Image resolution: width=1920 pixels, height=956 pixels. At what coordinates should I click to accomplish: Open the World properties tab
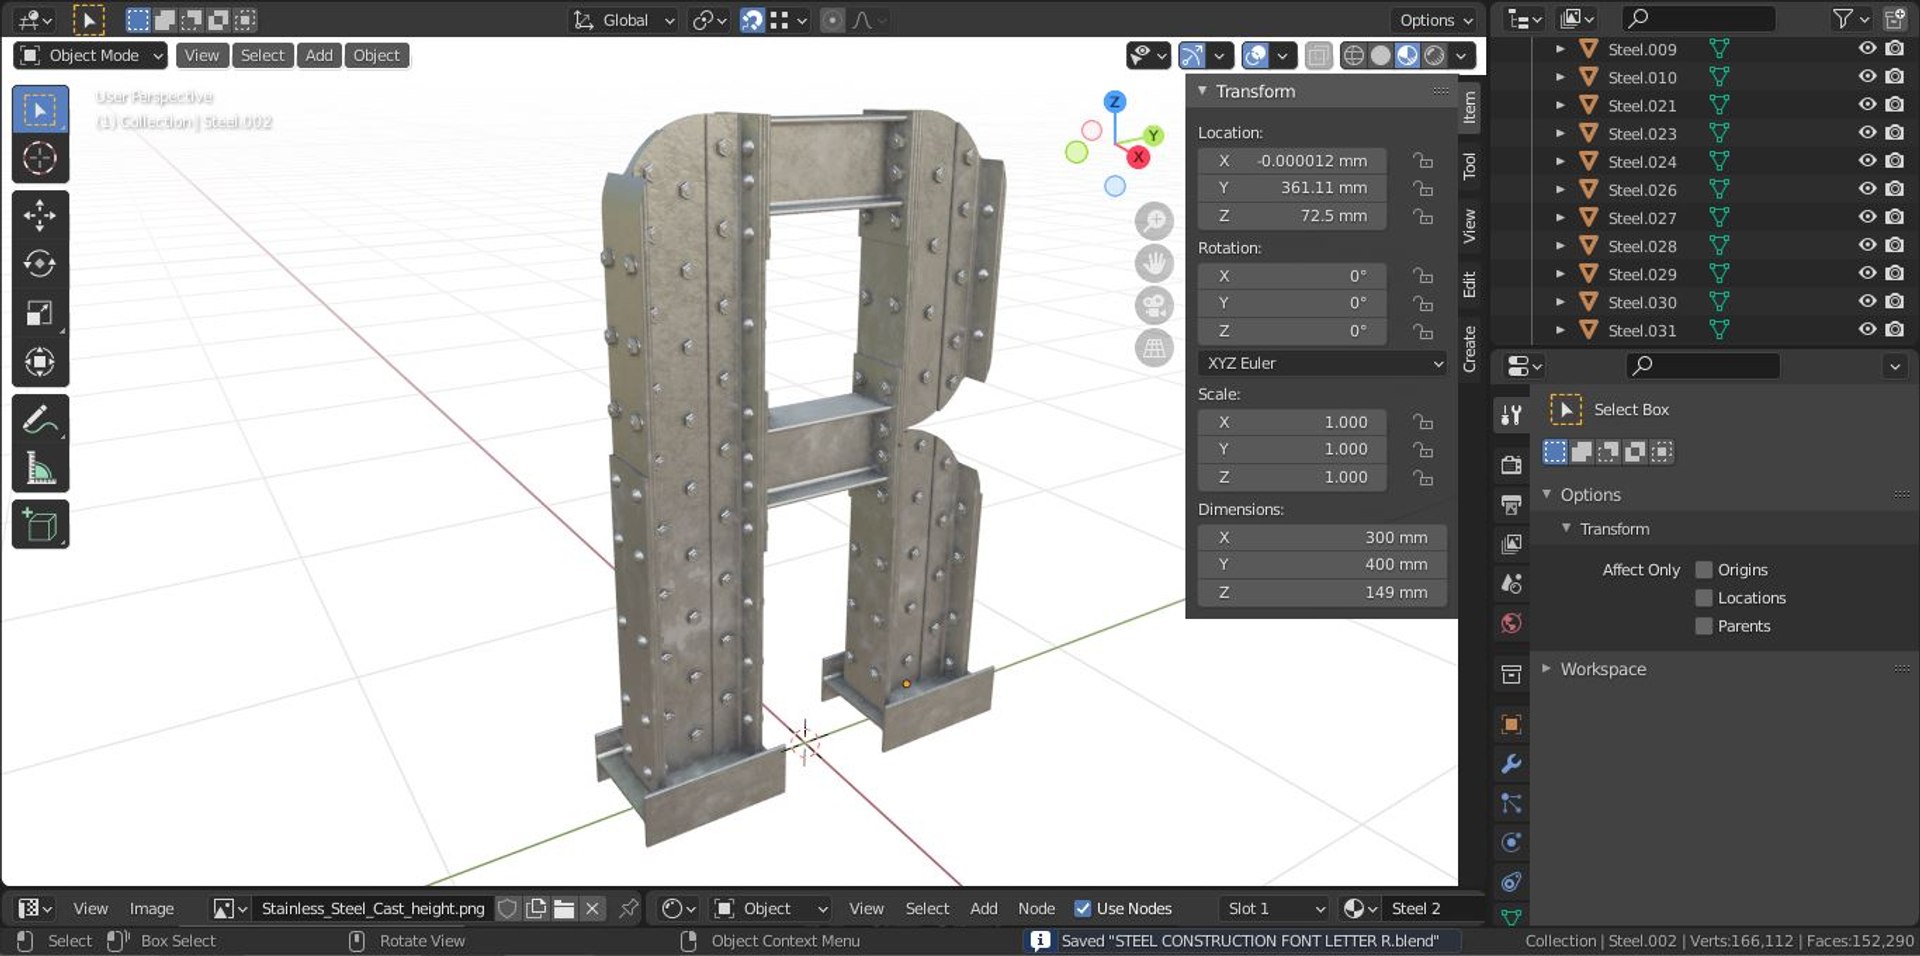click(x=1511, y=623)
